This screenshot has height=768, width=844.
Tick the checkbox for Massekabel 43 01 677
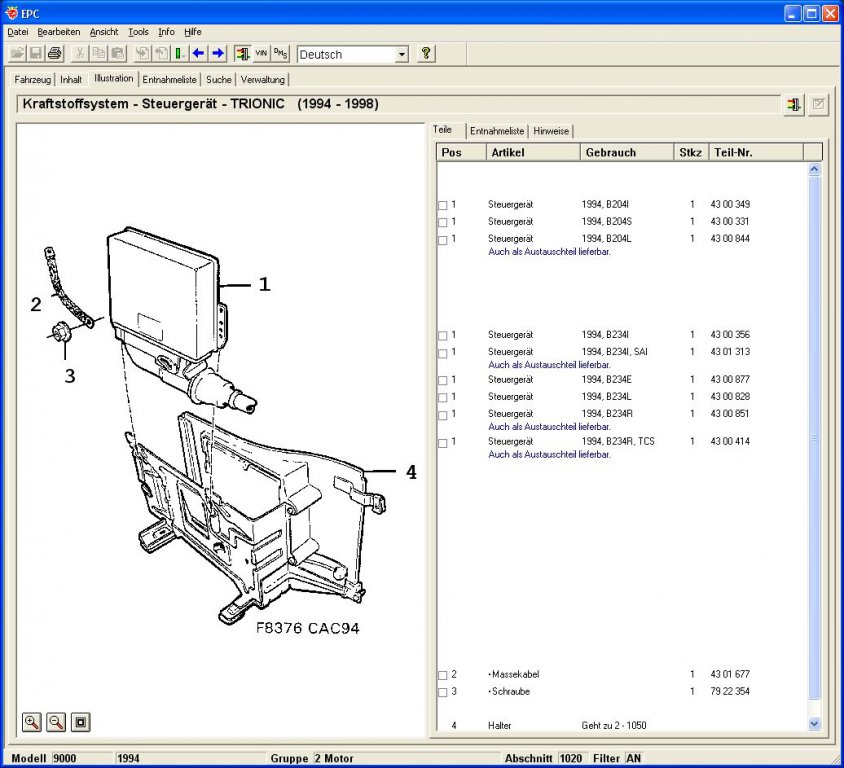[x=442, y=675]
